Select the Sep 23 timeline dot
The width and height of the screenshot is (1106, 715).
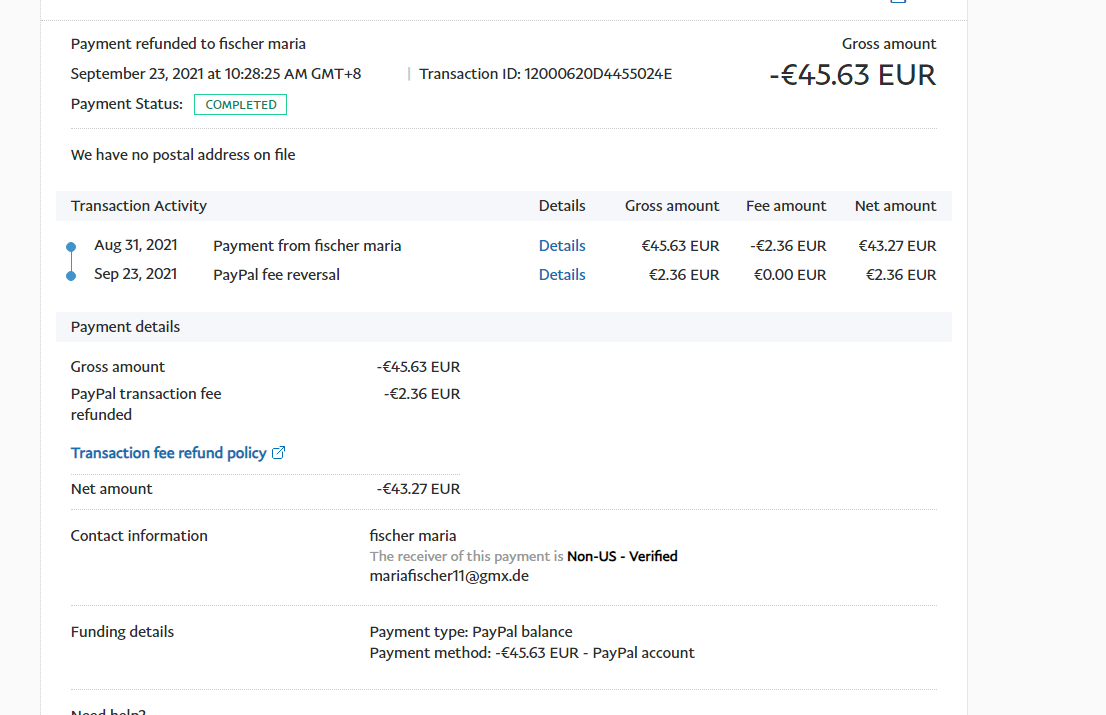tap(71, 275)
